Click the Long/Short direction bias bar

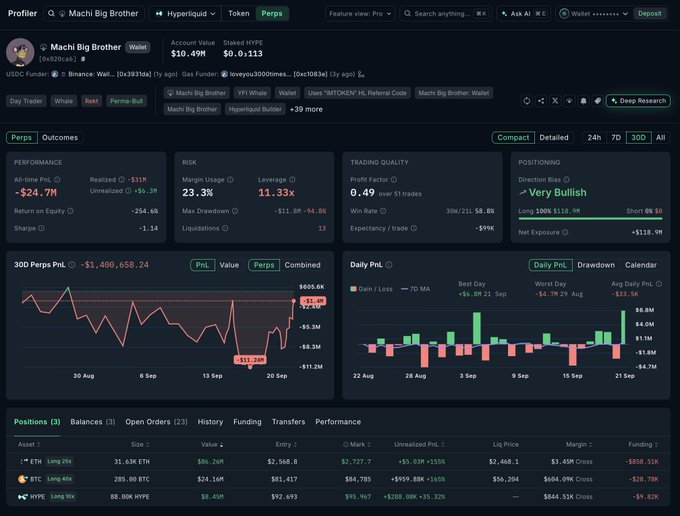pos(590,219)
